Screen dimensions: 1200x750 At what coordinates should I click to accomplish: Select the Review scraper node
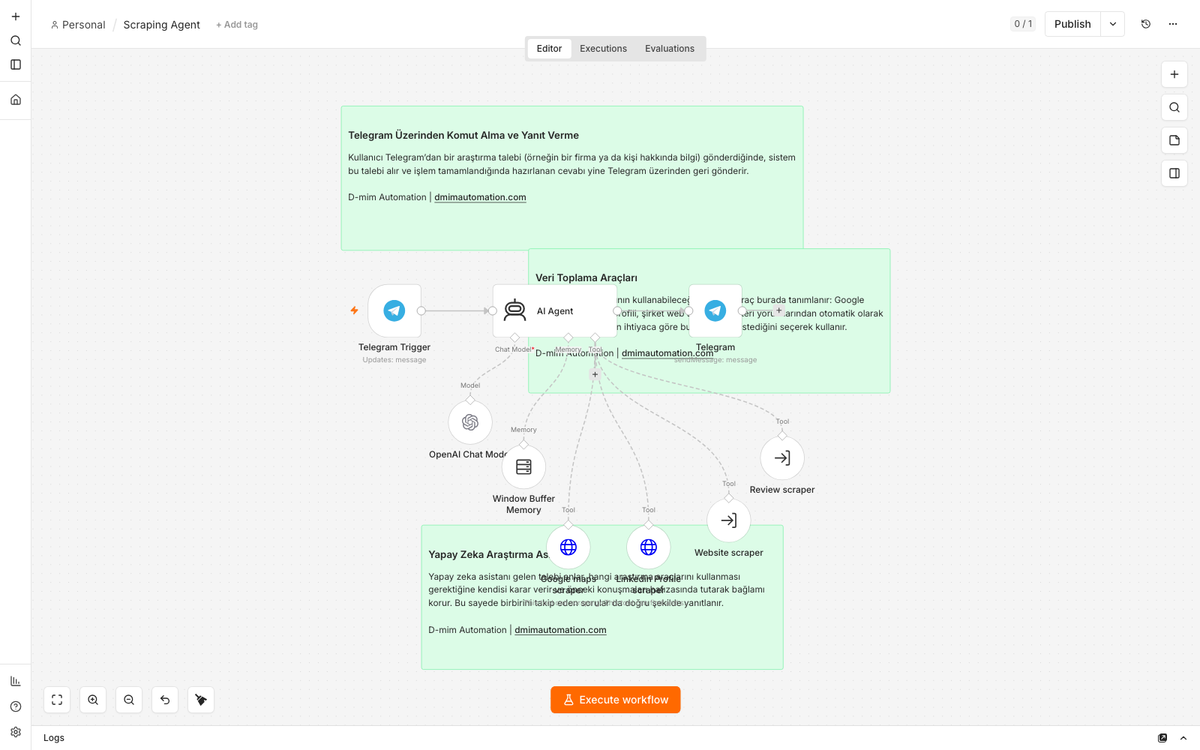click(782, 458)
